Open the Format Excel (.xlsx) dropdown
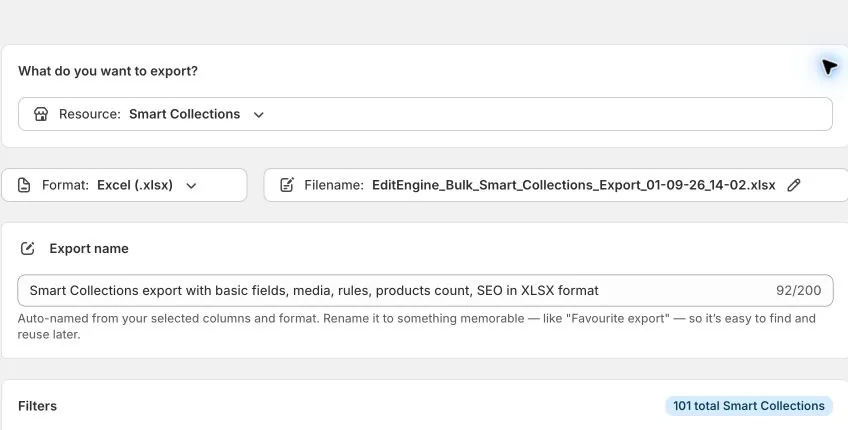 point(124,185)
